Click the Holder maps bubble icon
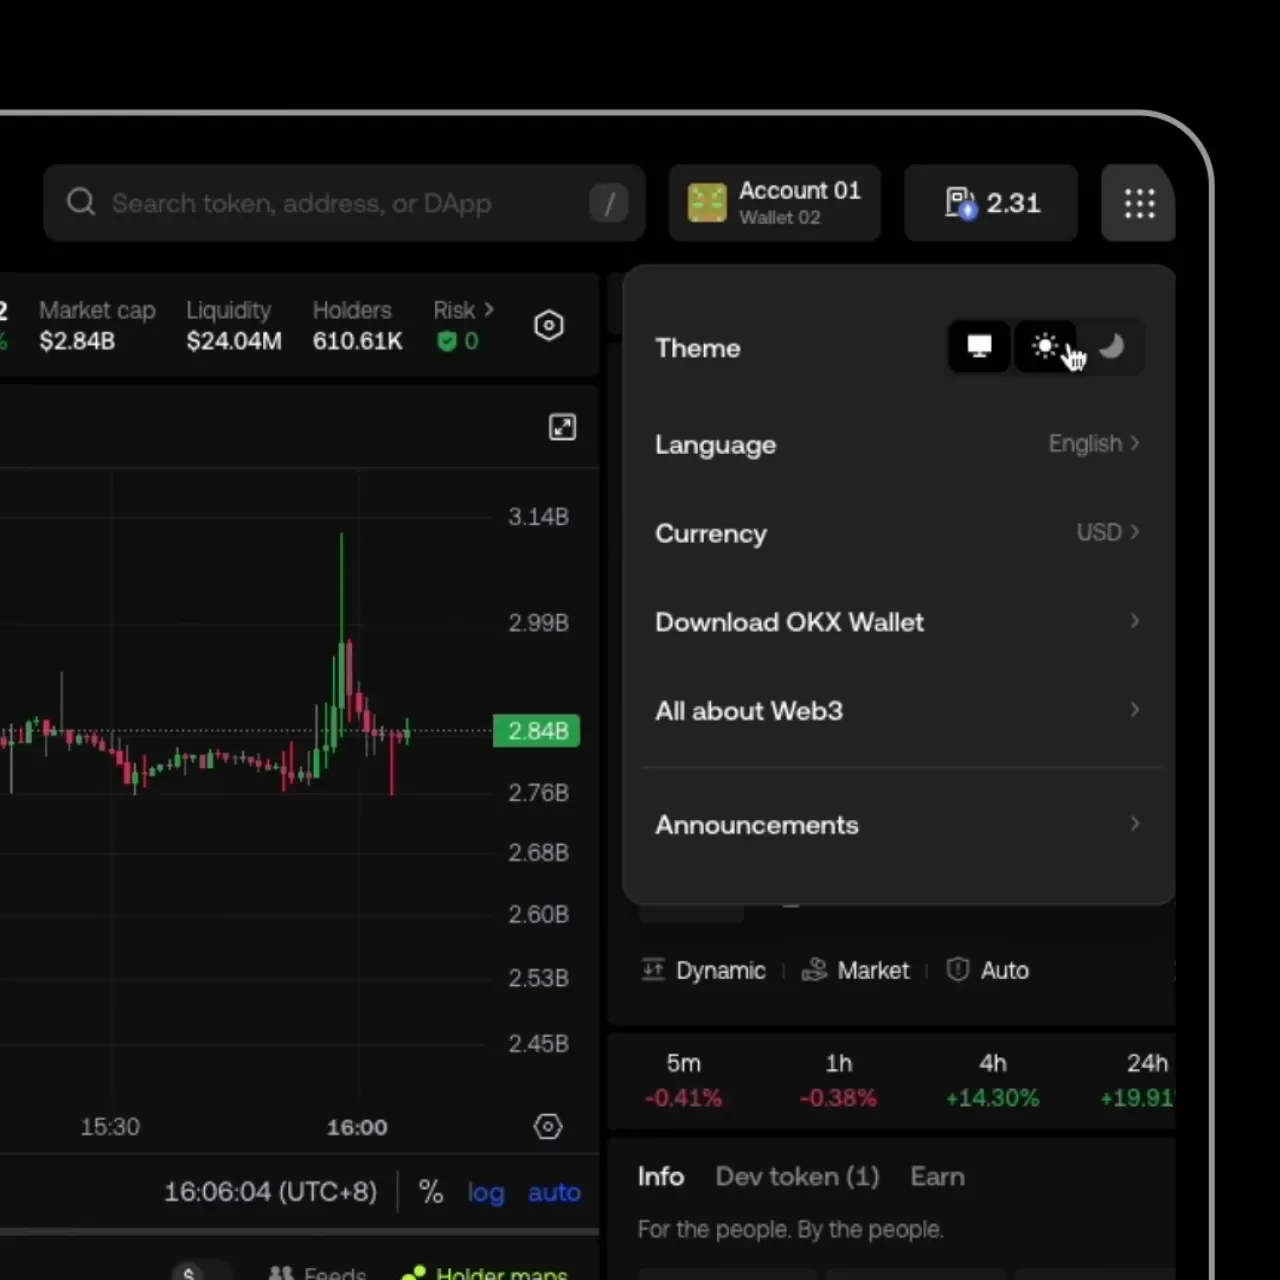Viewport: 1280px width, 1280px height. coord(413,1272)
